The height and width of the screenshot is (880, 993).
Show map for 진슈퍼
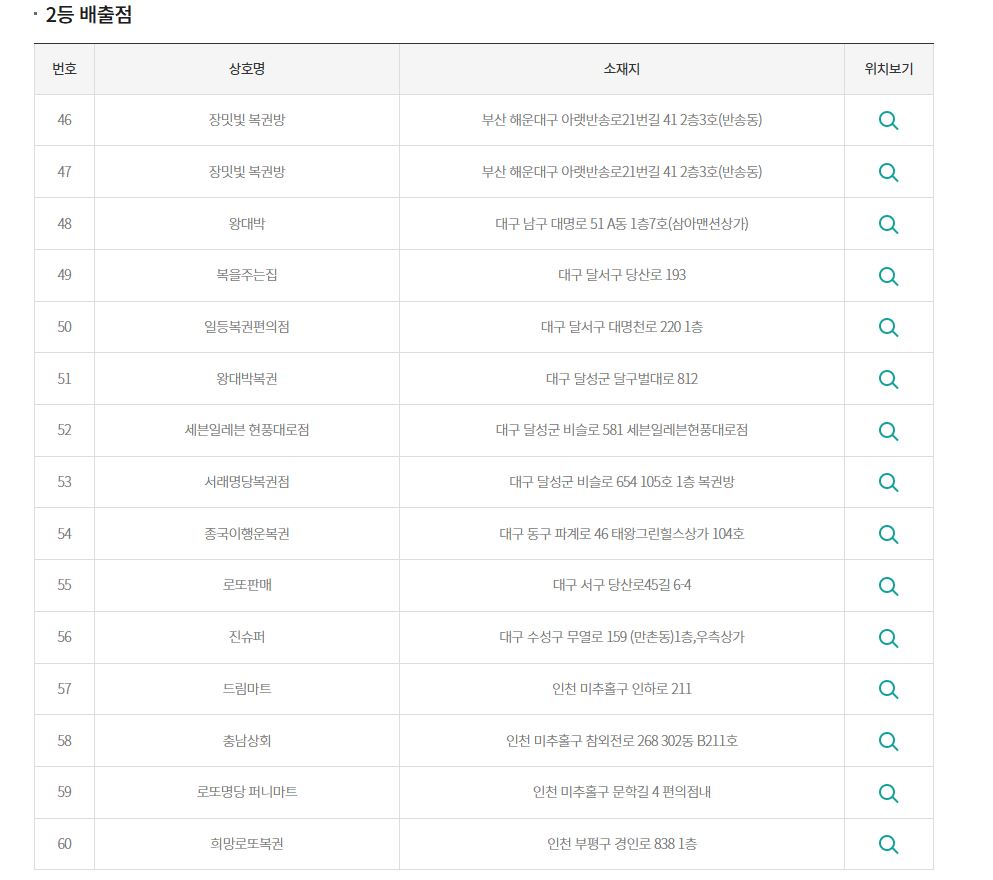(x=888, y=638)
